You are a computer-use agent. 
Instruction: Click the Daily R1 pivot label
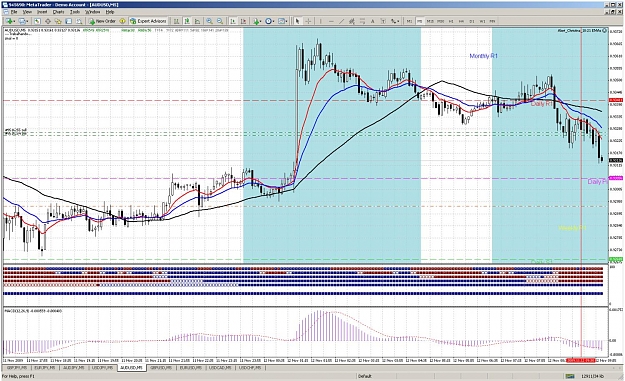(541, 104)
